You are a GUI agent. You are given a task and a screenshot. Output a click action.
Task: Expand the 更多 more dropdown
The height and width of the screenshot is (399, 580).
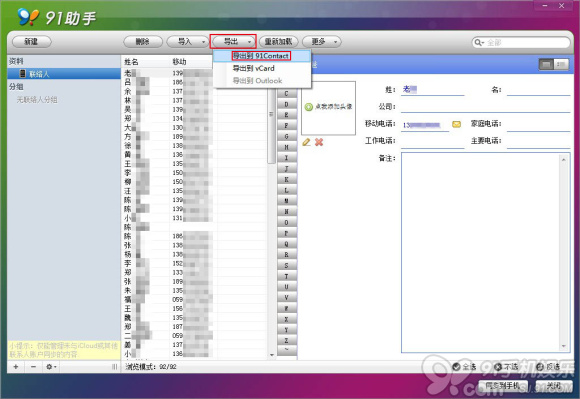pos(322,41)
